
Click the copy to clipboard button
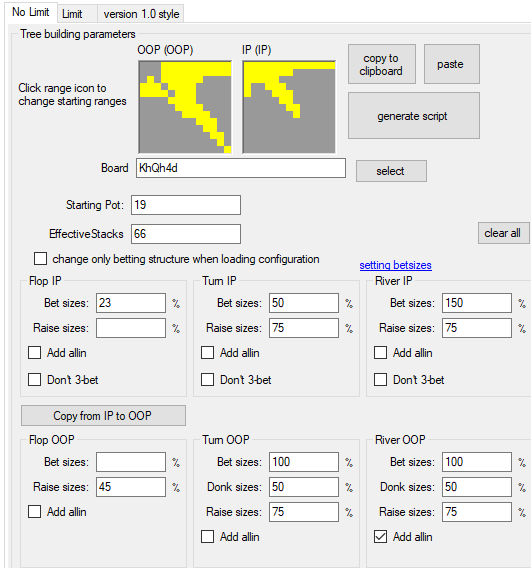click(x=382, y=64)
